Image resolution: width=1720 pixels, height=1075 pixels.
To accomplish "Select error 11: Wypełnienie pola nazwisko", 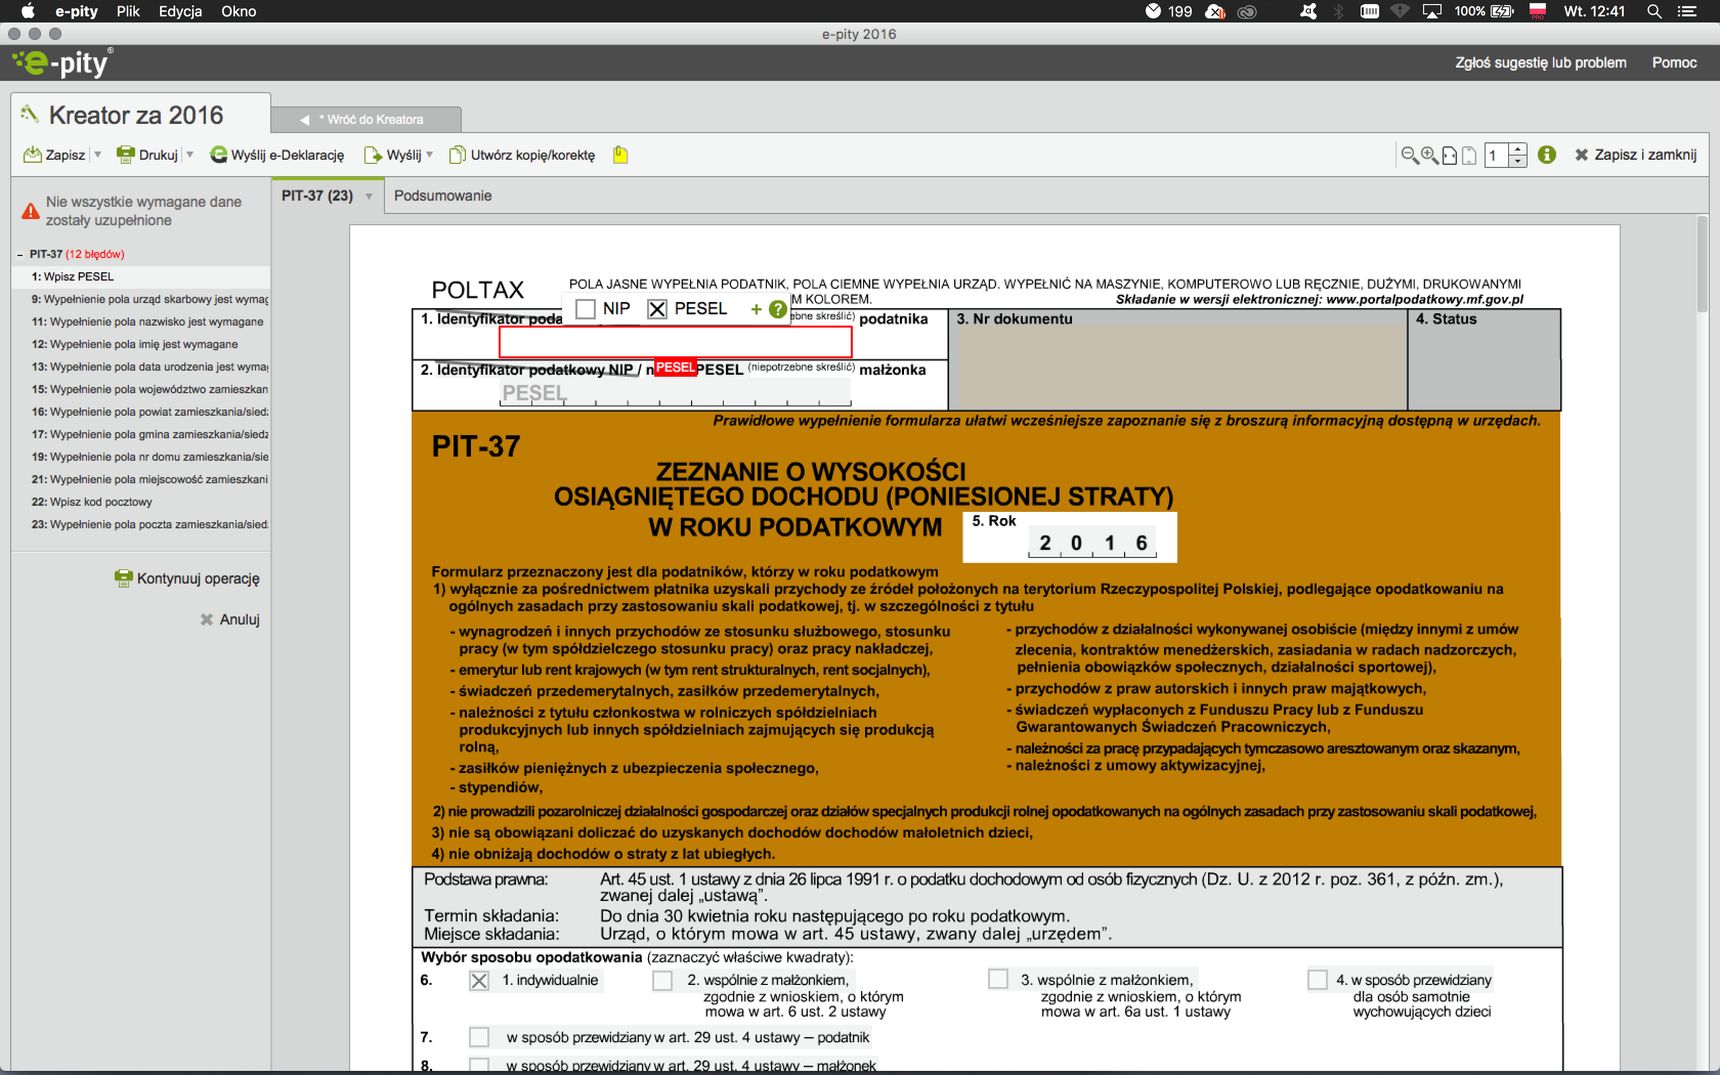I will pos(141,321).
